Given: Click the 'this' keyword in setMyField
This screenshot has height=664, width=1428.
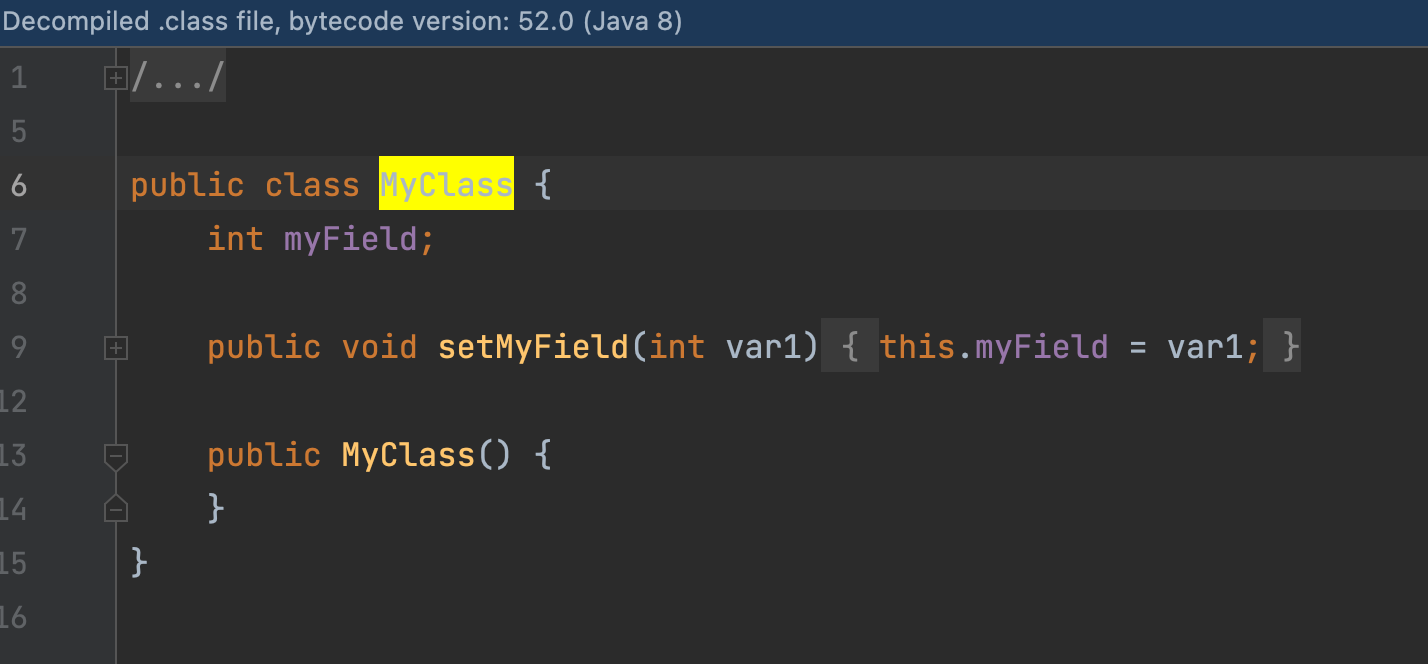Looking at the screenshot, I should pos(917,347).
